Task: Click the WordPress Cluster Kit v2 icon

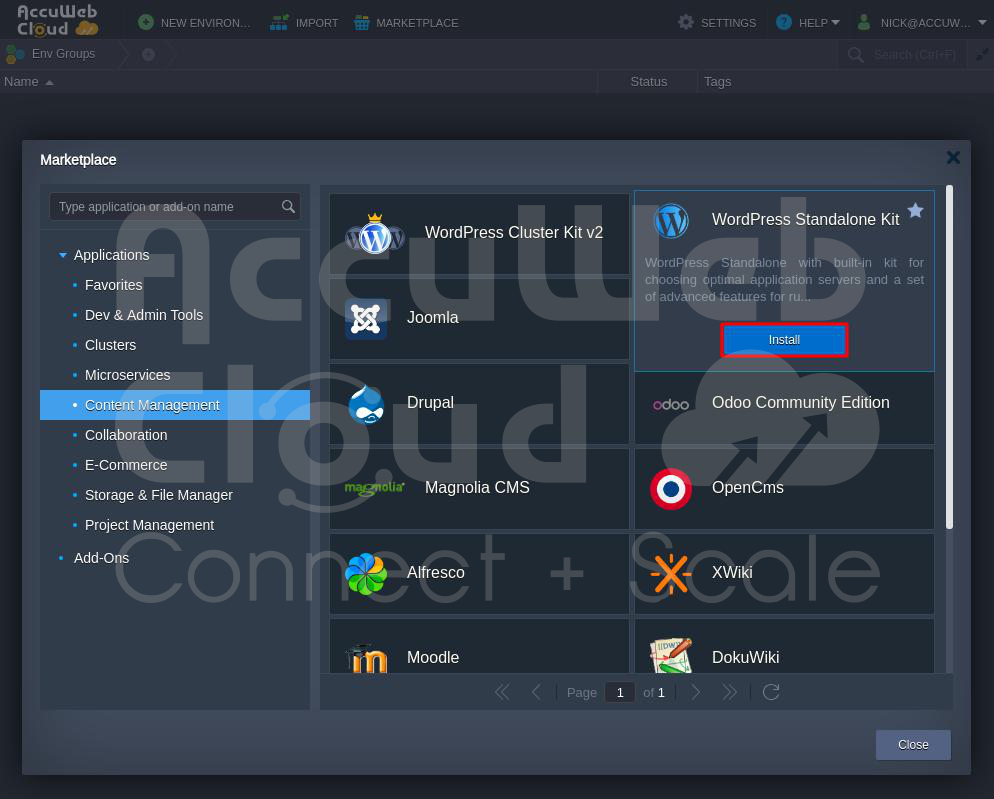Action: tap(374, 234)
